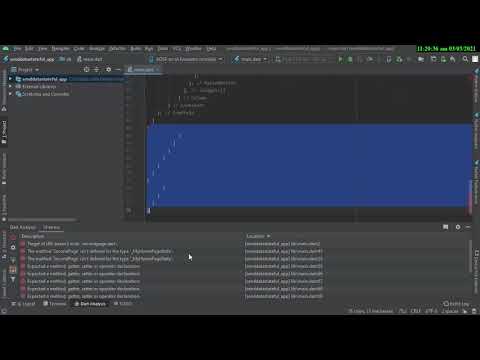
Task: Open Dart Analysis panel gear settings
Action: click(458, 227)
